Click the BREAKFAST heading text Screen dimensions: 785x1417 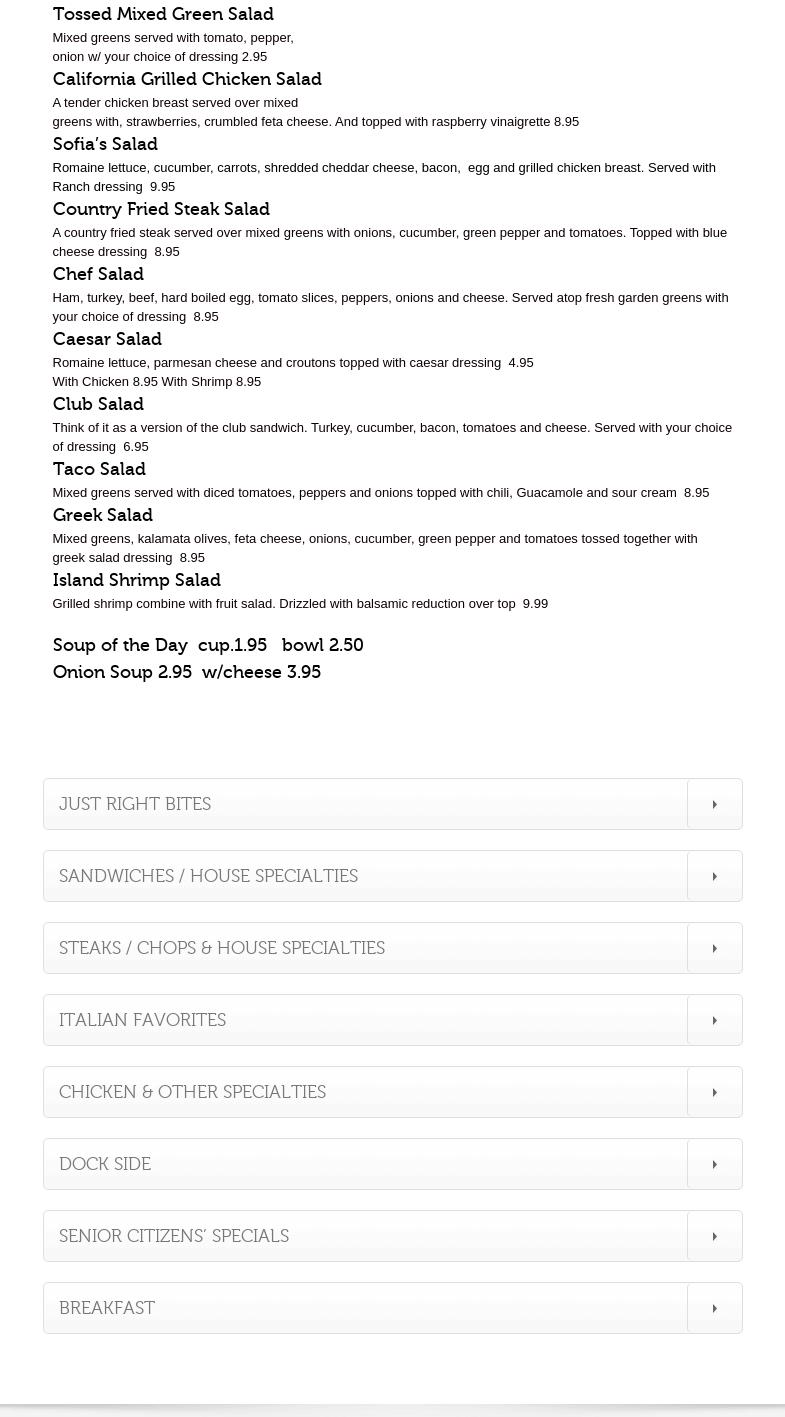(107, 1308)
